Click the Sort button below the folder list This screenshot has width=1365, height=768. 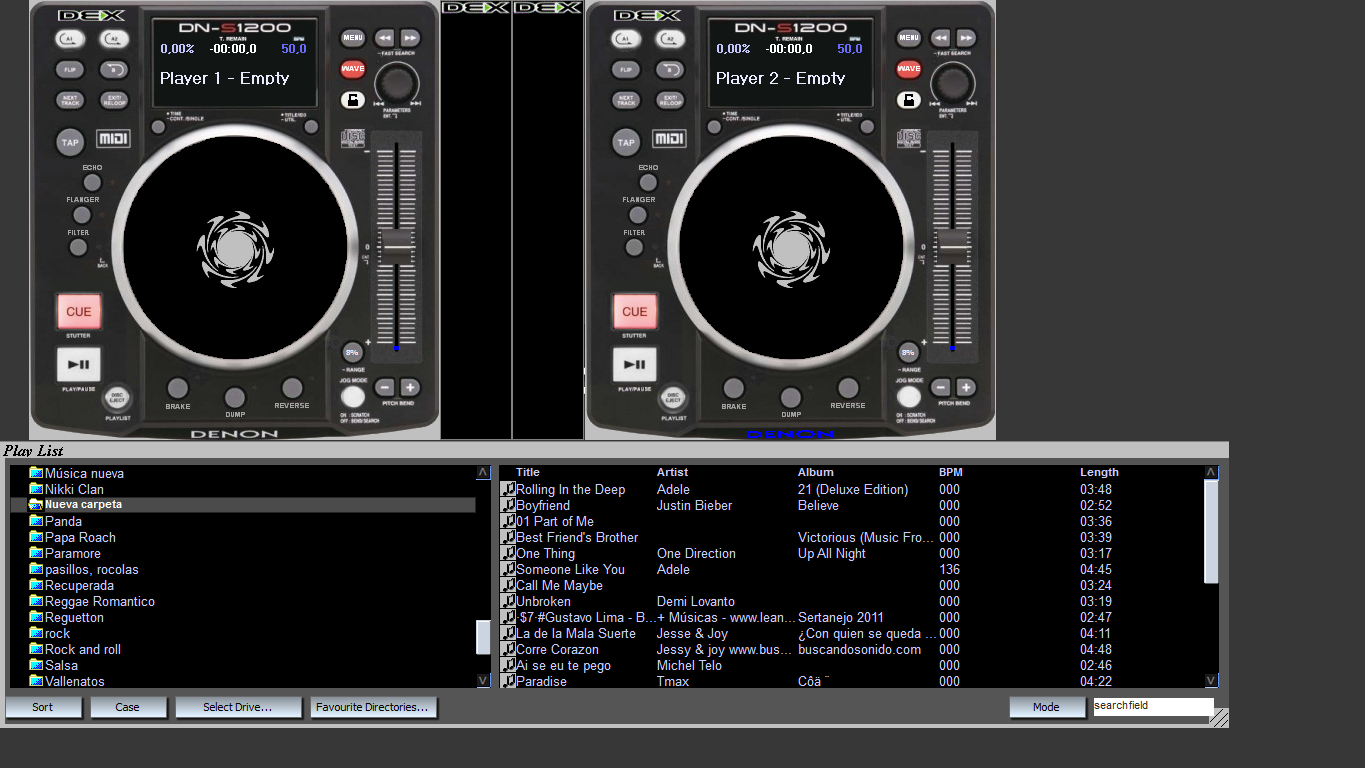pyautogui.click(x=43, y=707)
